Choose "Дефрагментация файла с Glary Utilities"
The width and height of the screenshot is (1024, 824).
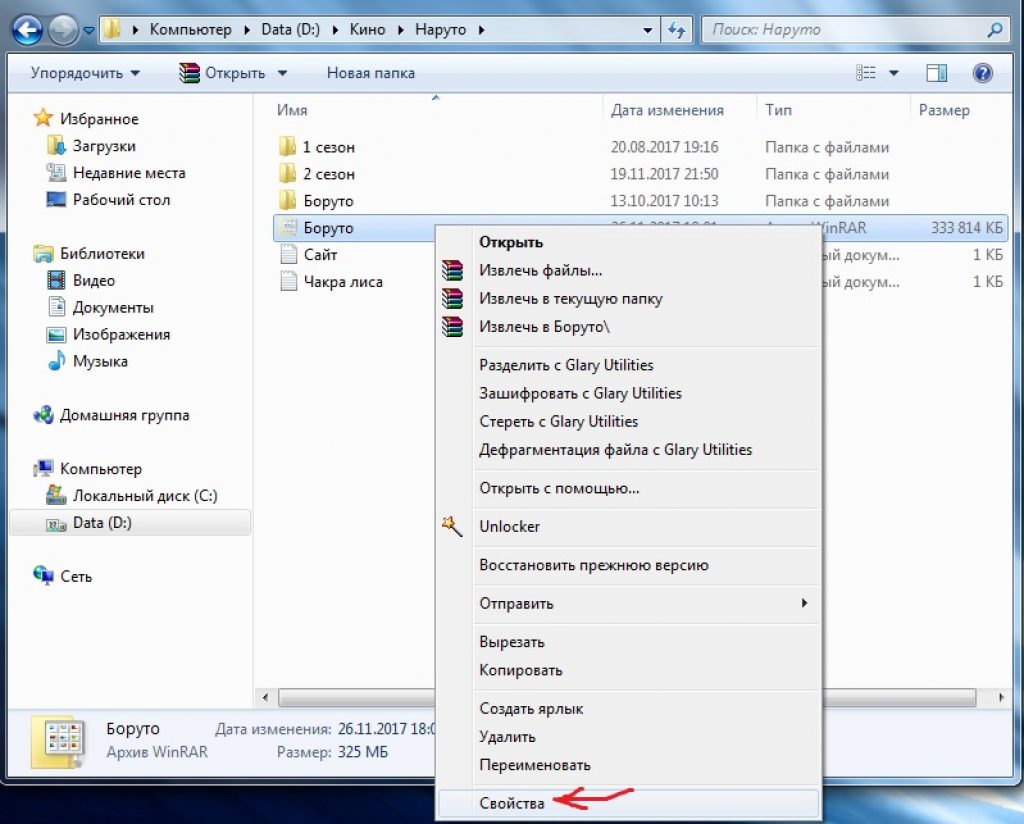pyautogui.click(x=628, y=449)
